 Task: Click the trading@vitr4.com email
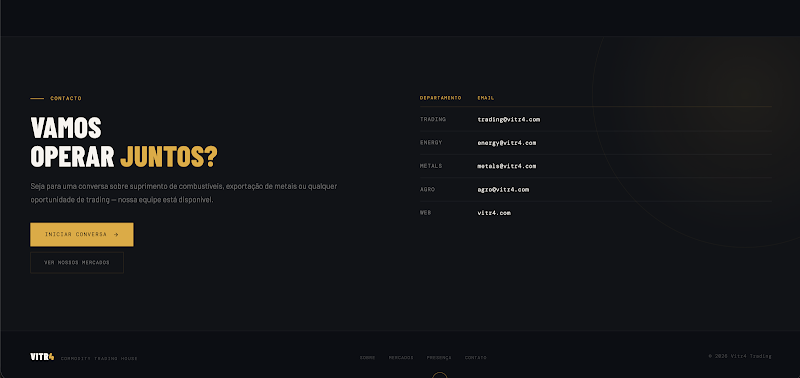509,119
